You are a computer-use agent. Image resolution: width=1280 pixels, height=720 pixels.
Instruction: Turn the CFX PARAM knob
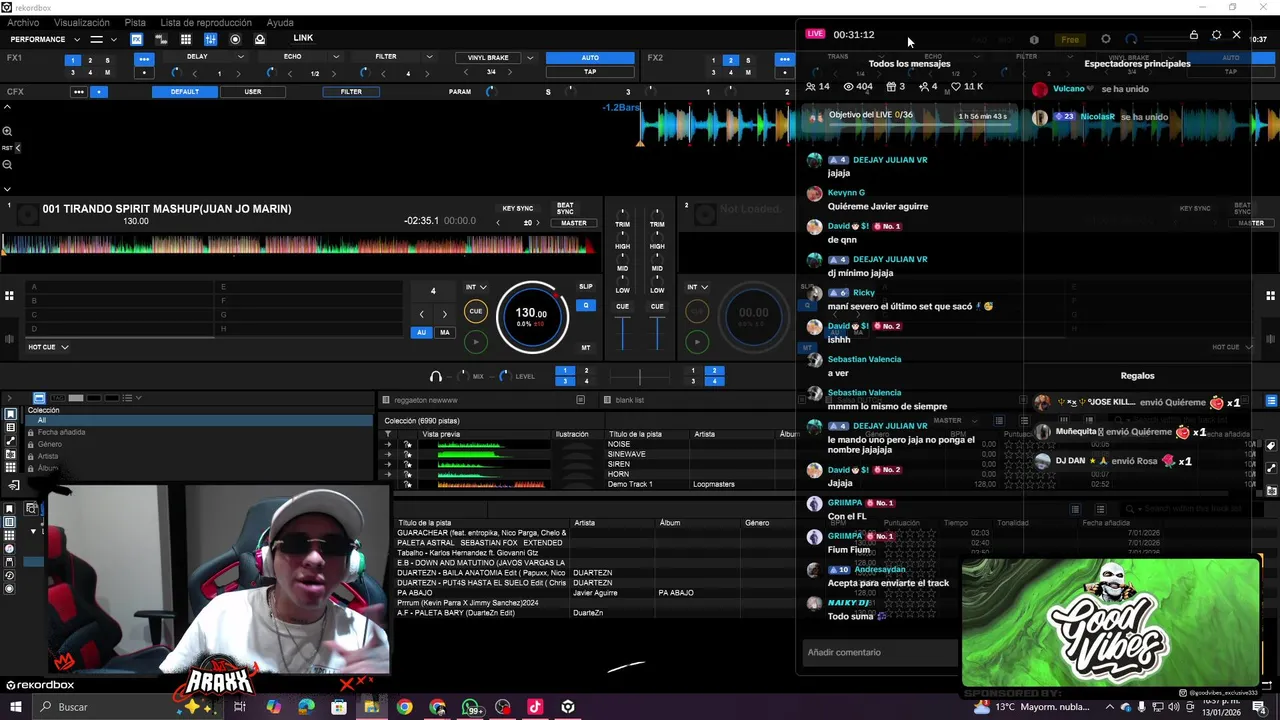tap(490, 92)
